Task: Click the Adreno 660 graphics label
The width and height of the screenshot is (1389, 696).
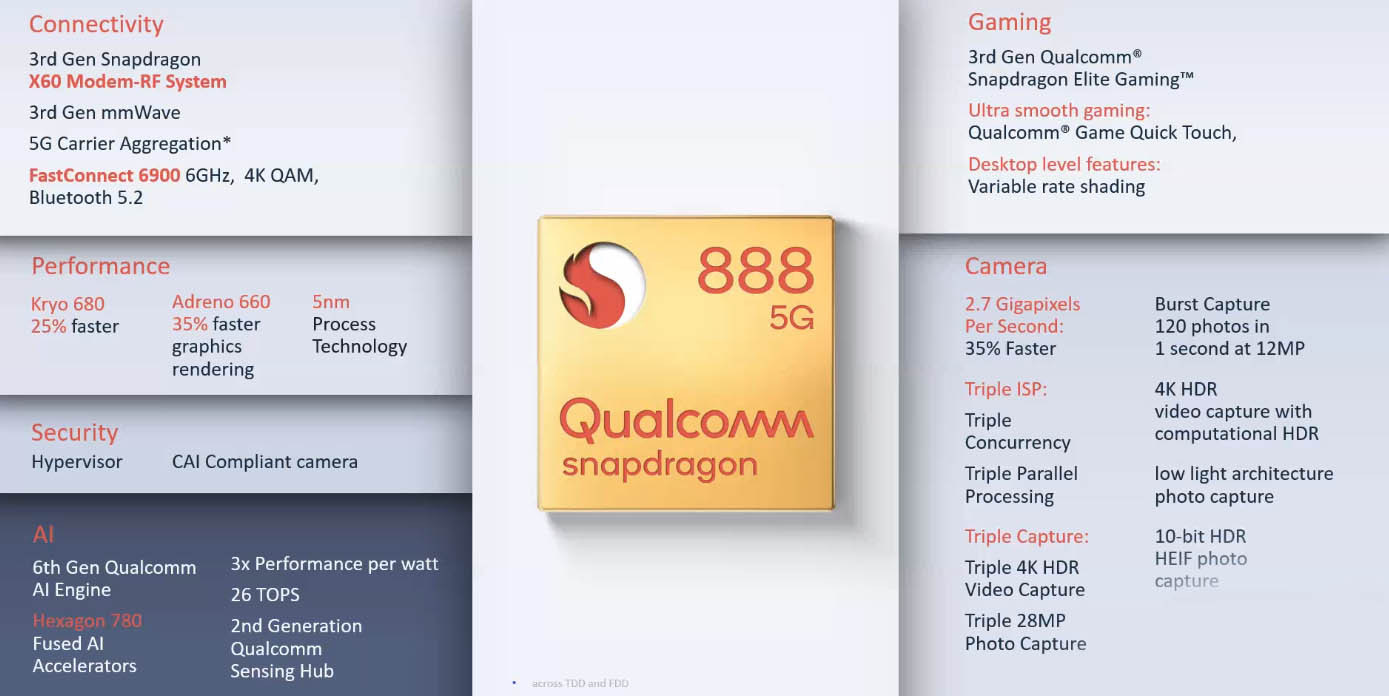Action: tap(221, 302)
